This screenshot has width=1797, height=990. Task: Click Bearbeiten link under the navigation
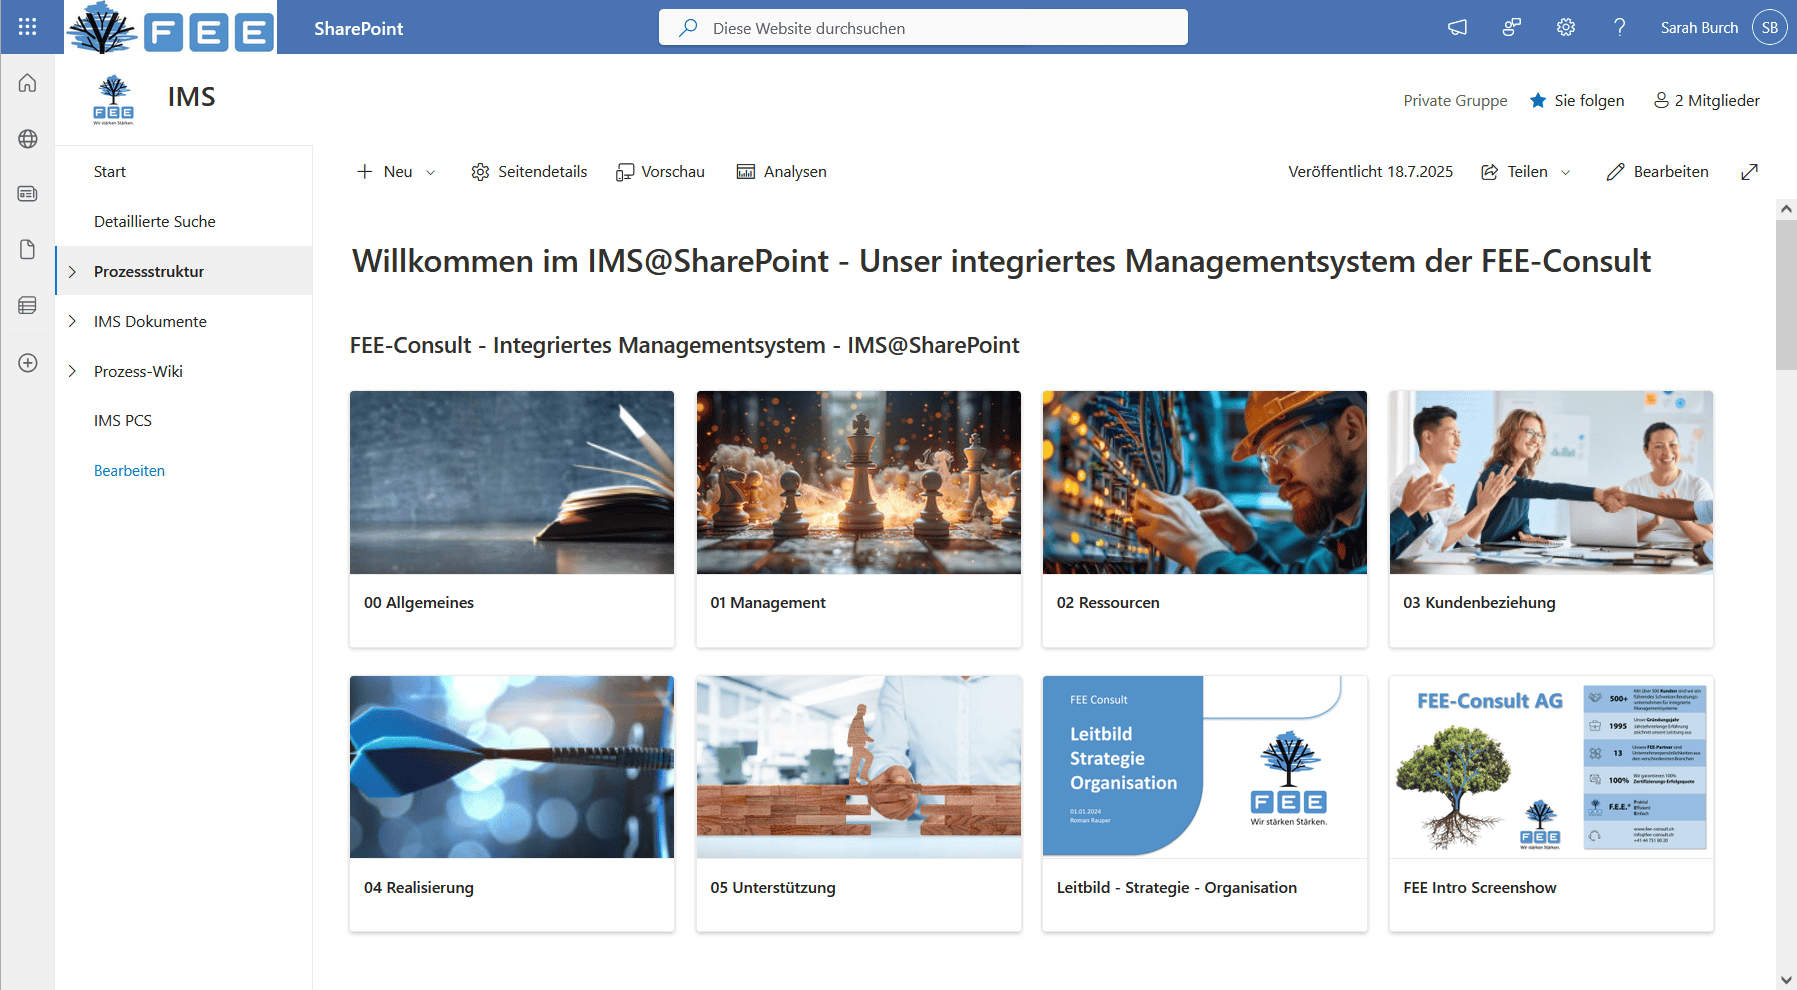click(129, 471)
